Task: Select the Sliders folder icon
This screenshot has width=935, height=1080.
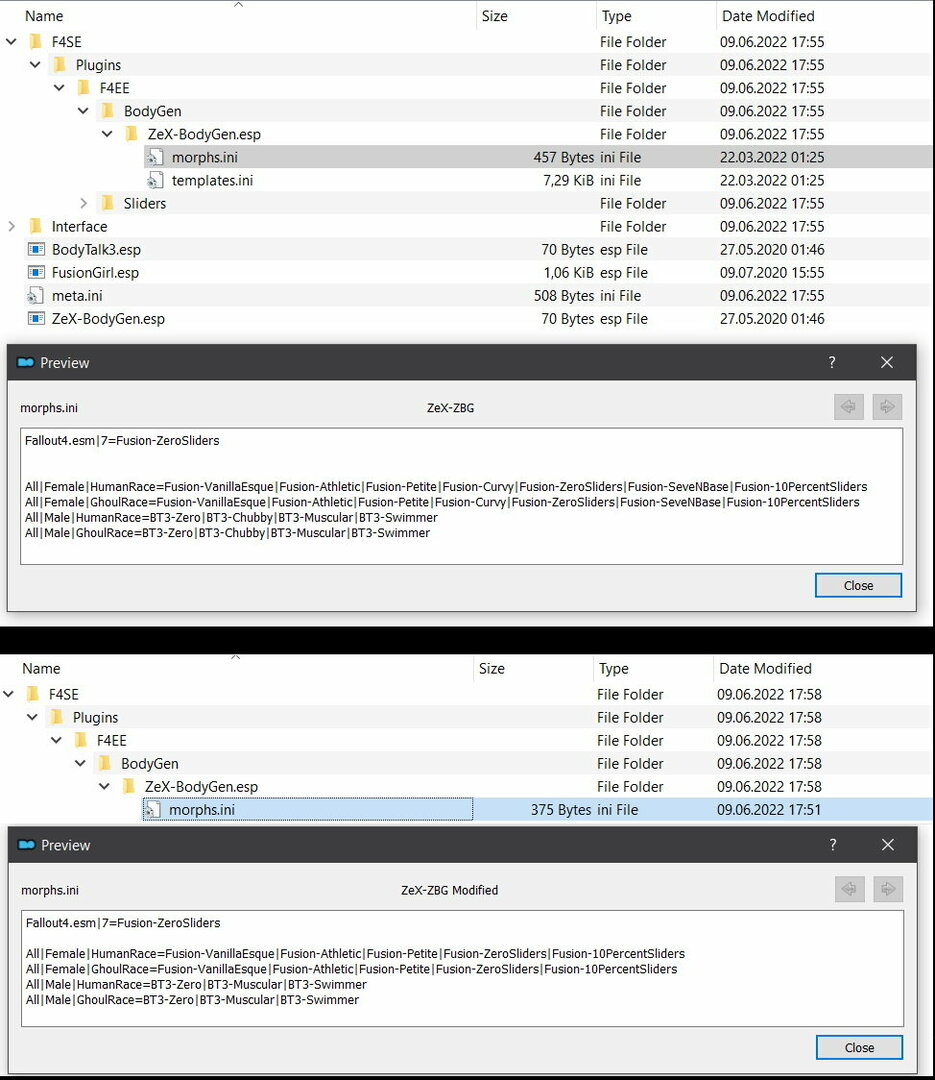Action: (x=107, y=203)
